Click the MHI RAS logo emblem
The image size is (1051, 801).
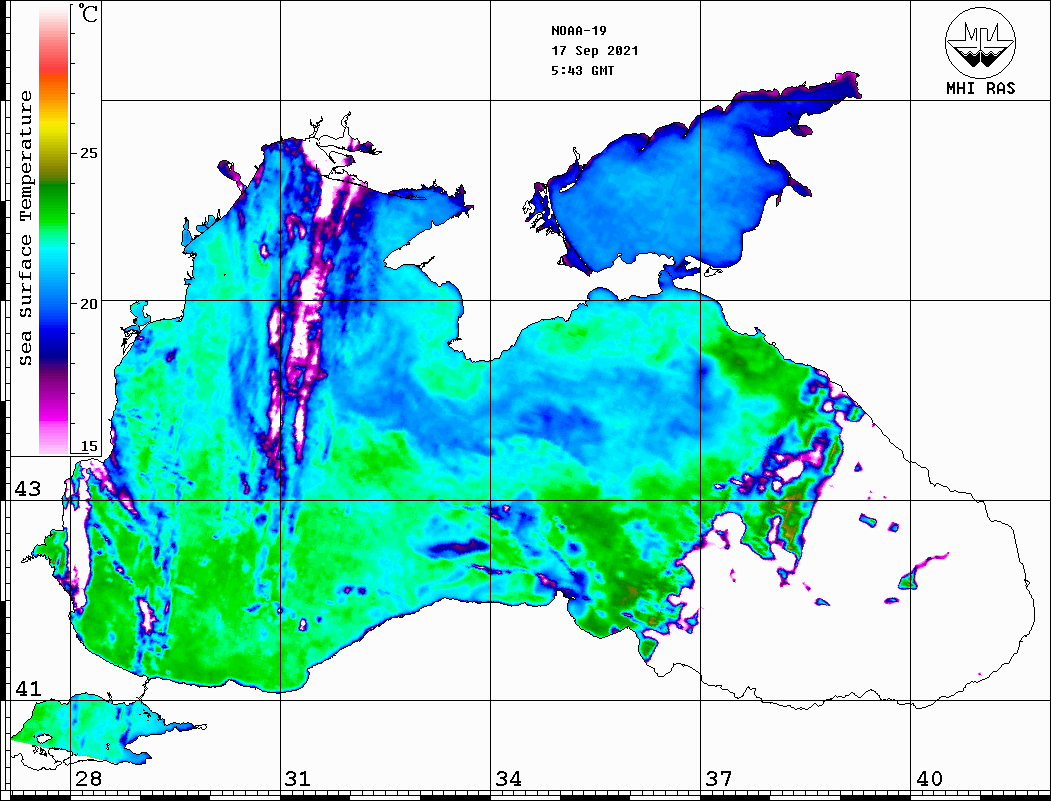tap(981, 43)
